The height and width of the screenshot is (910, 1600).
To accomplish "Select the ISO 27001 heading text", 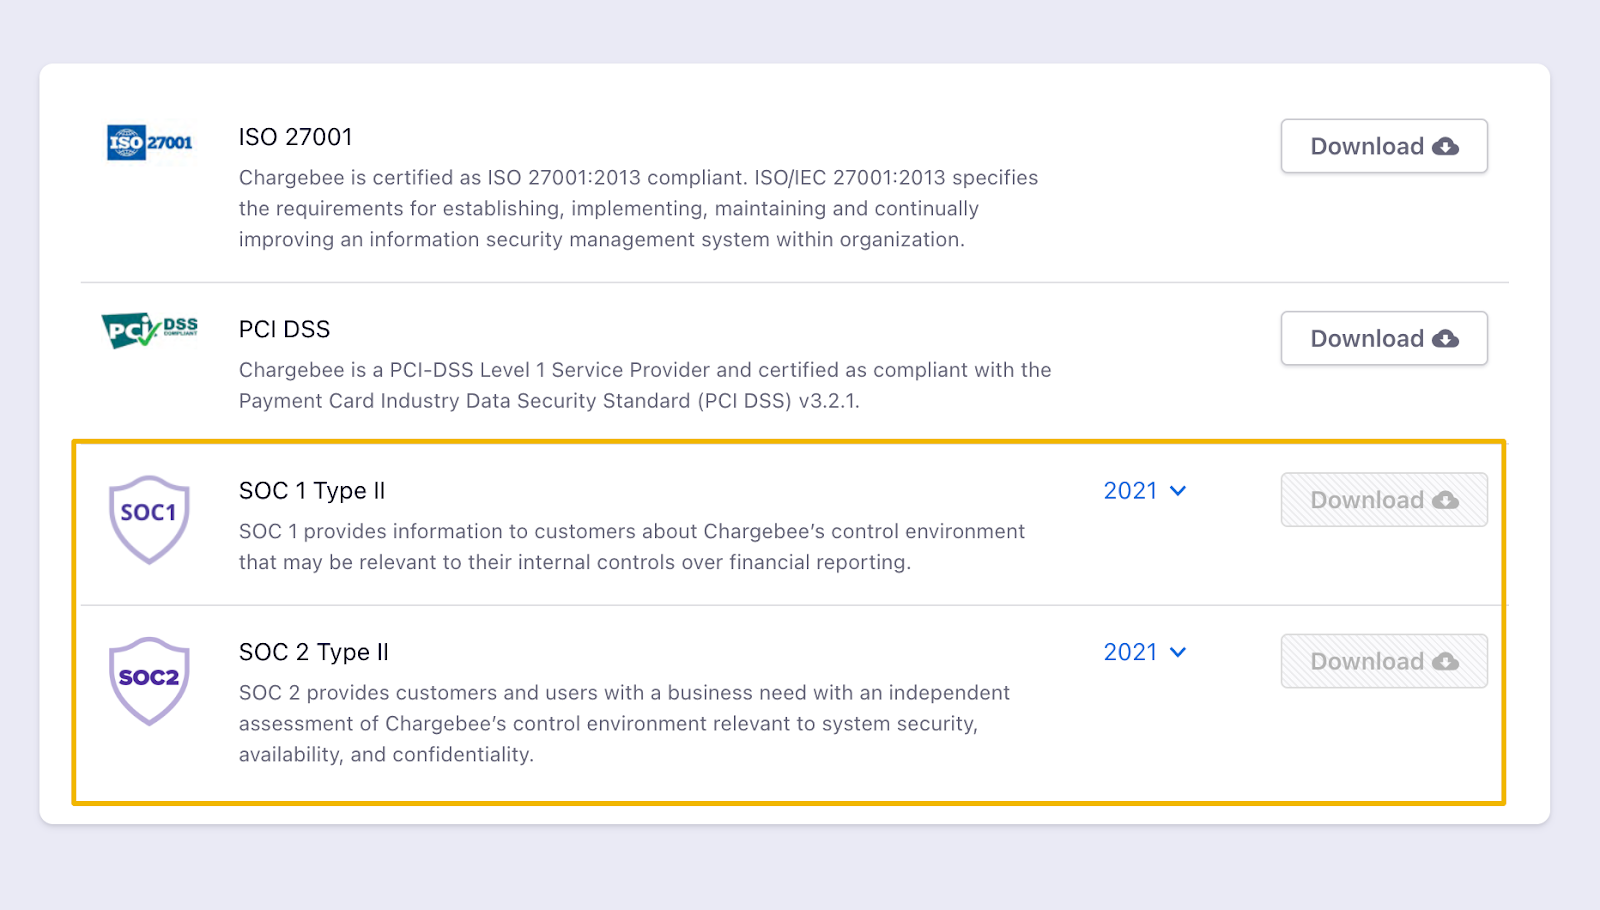I will coord(296,137).
